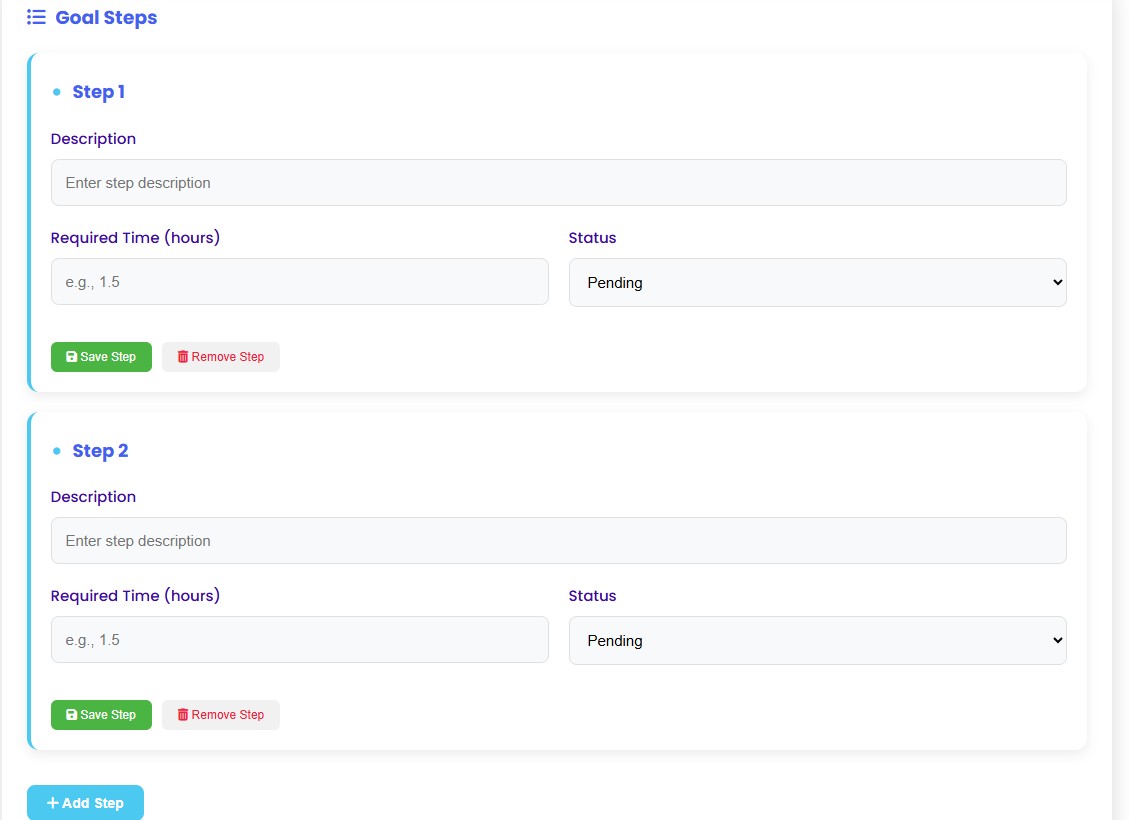1129x820 pixels.
Task: Click the plus icon on Add Step
Action: (x=53, y=803)
